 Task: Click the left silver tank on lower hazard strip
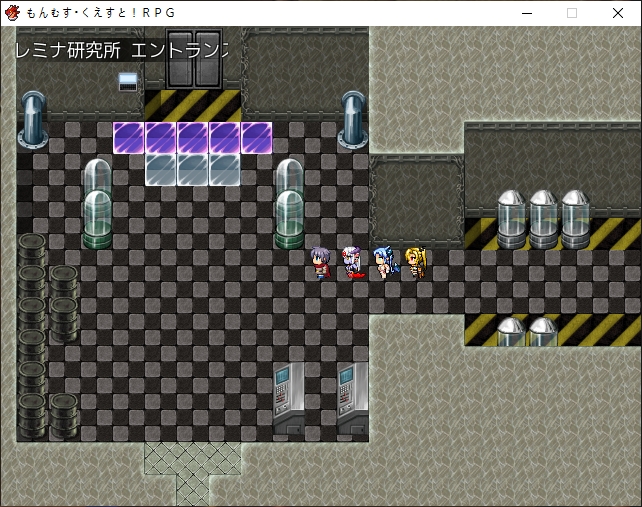coord(511,332)
